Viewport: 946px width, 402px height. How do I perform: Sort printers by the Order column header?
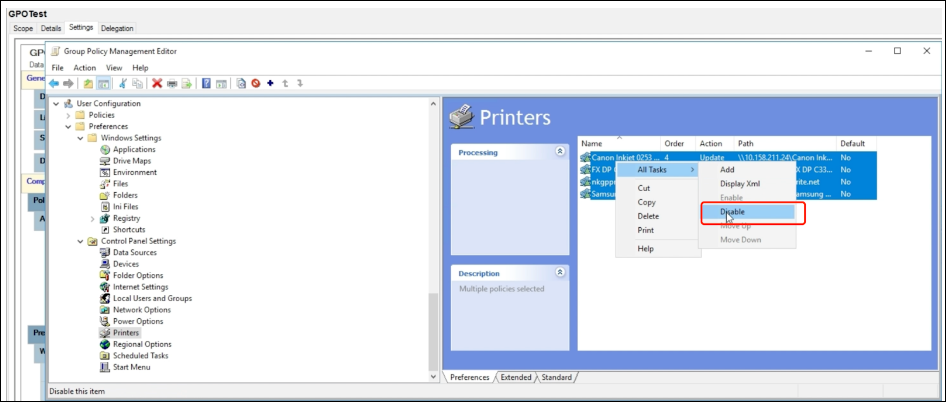pyautogui.click(x=678, y=144)
